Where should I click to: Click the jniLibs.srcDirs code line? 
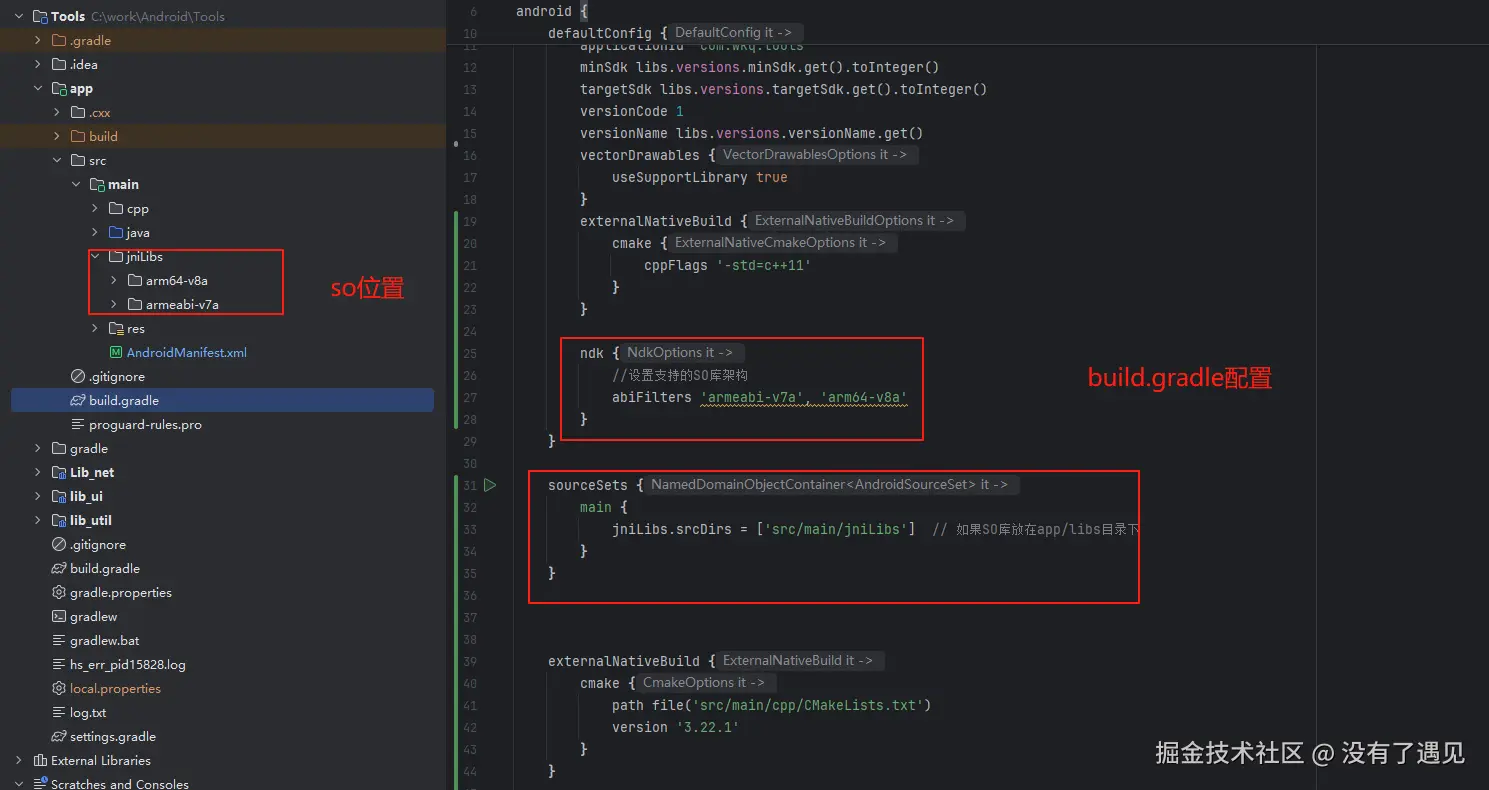(x=875, y=529)
